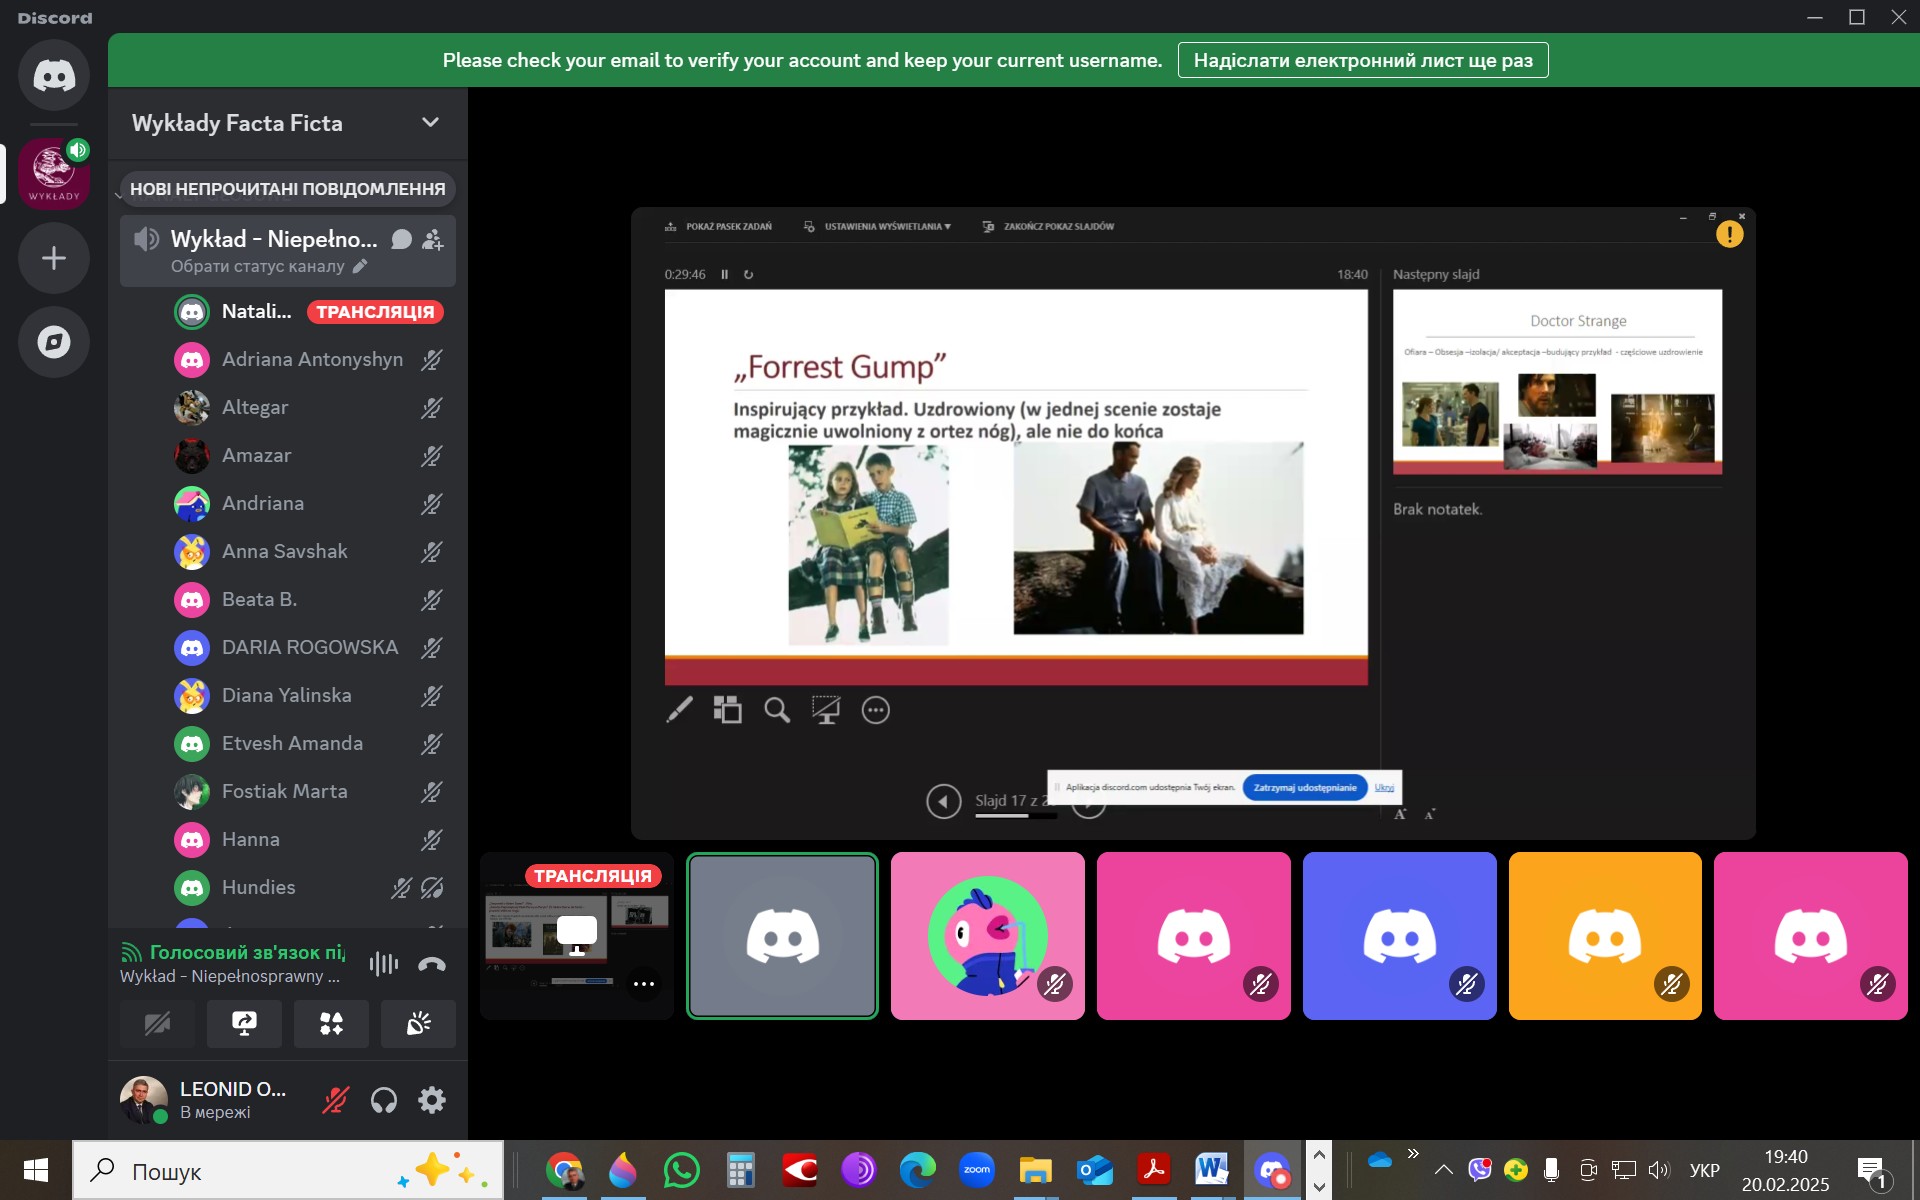
Task: Open voice channel text chat bubble icon
Action: coord(401,239)
